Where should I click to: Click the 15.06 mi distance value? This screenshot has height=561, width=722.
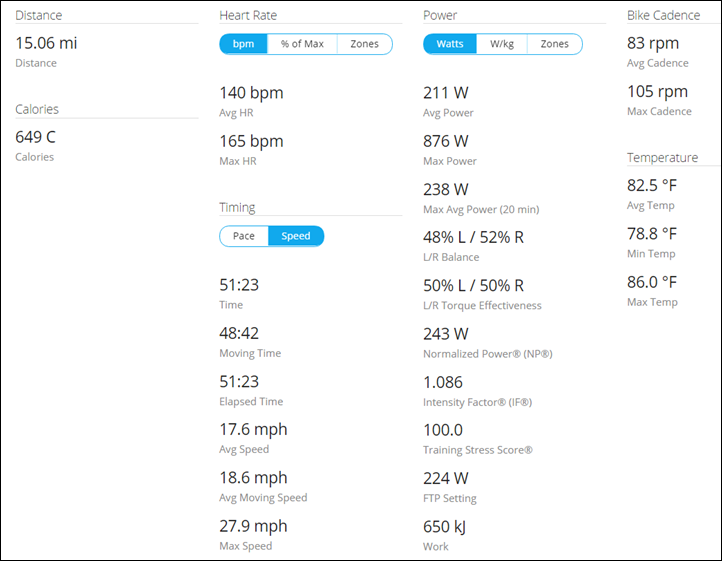tap(47, 42)
